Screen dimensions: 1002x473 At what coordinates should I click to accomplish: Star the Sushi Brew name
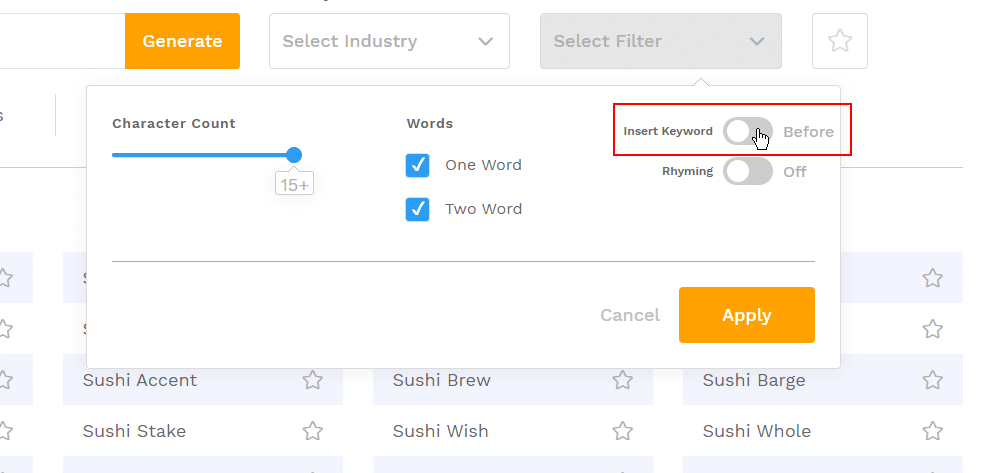[622, 380]
